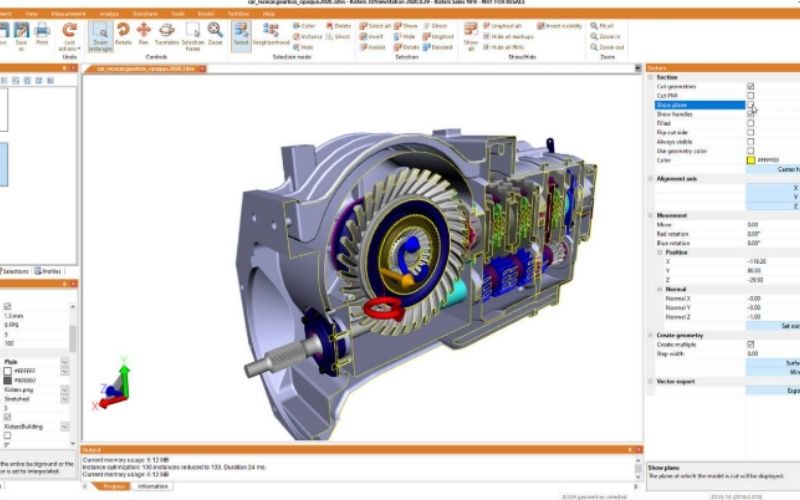Collapse the Section property group

651,77
